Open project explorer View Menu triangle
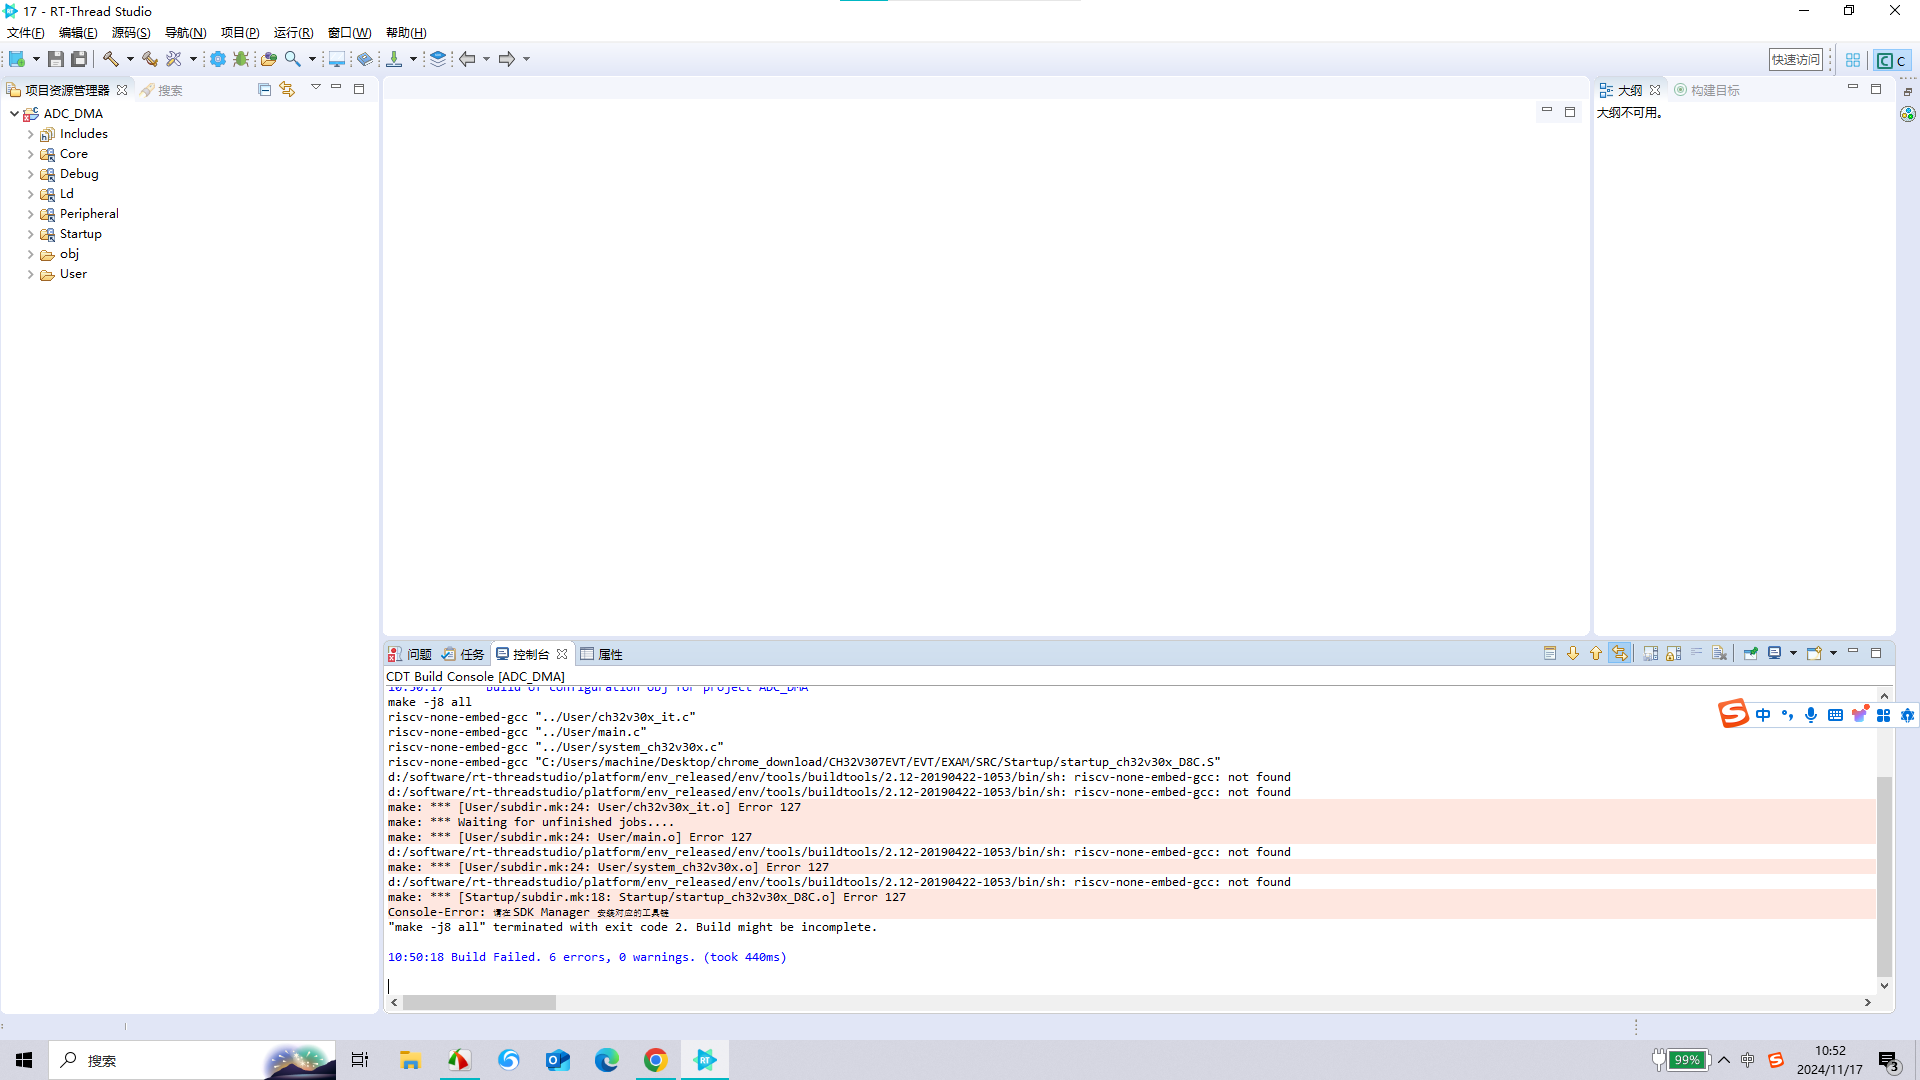Image resolution: width=1920 pixels, height=1080 pixels. click(x=316, y=88)
